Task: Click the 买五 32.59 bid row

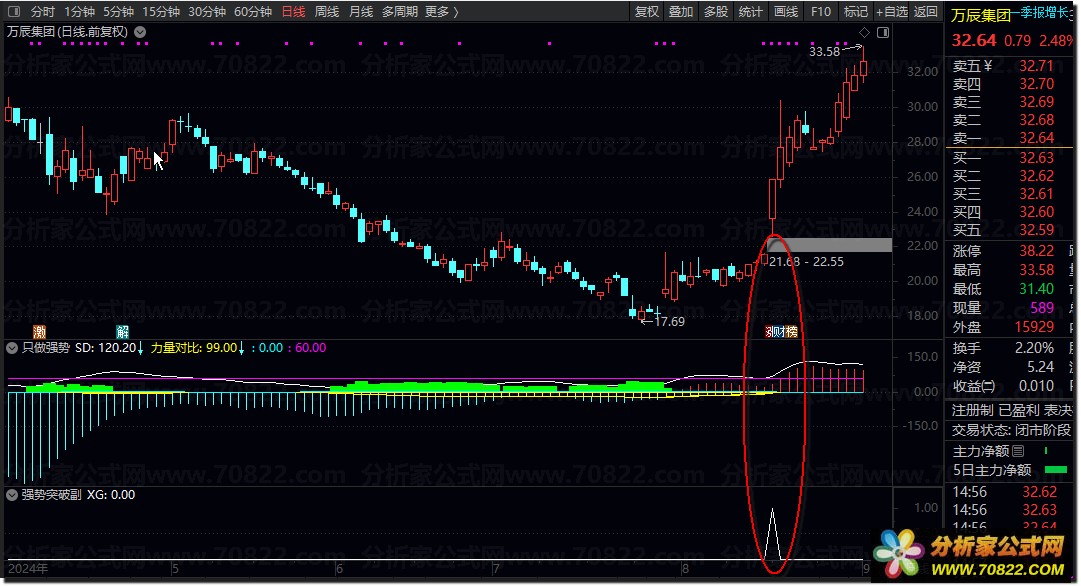Action: tap(1011, 230)
